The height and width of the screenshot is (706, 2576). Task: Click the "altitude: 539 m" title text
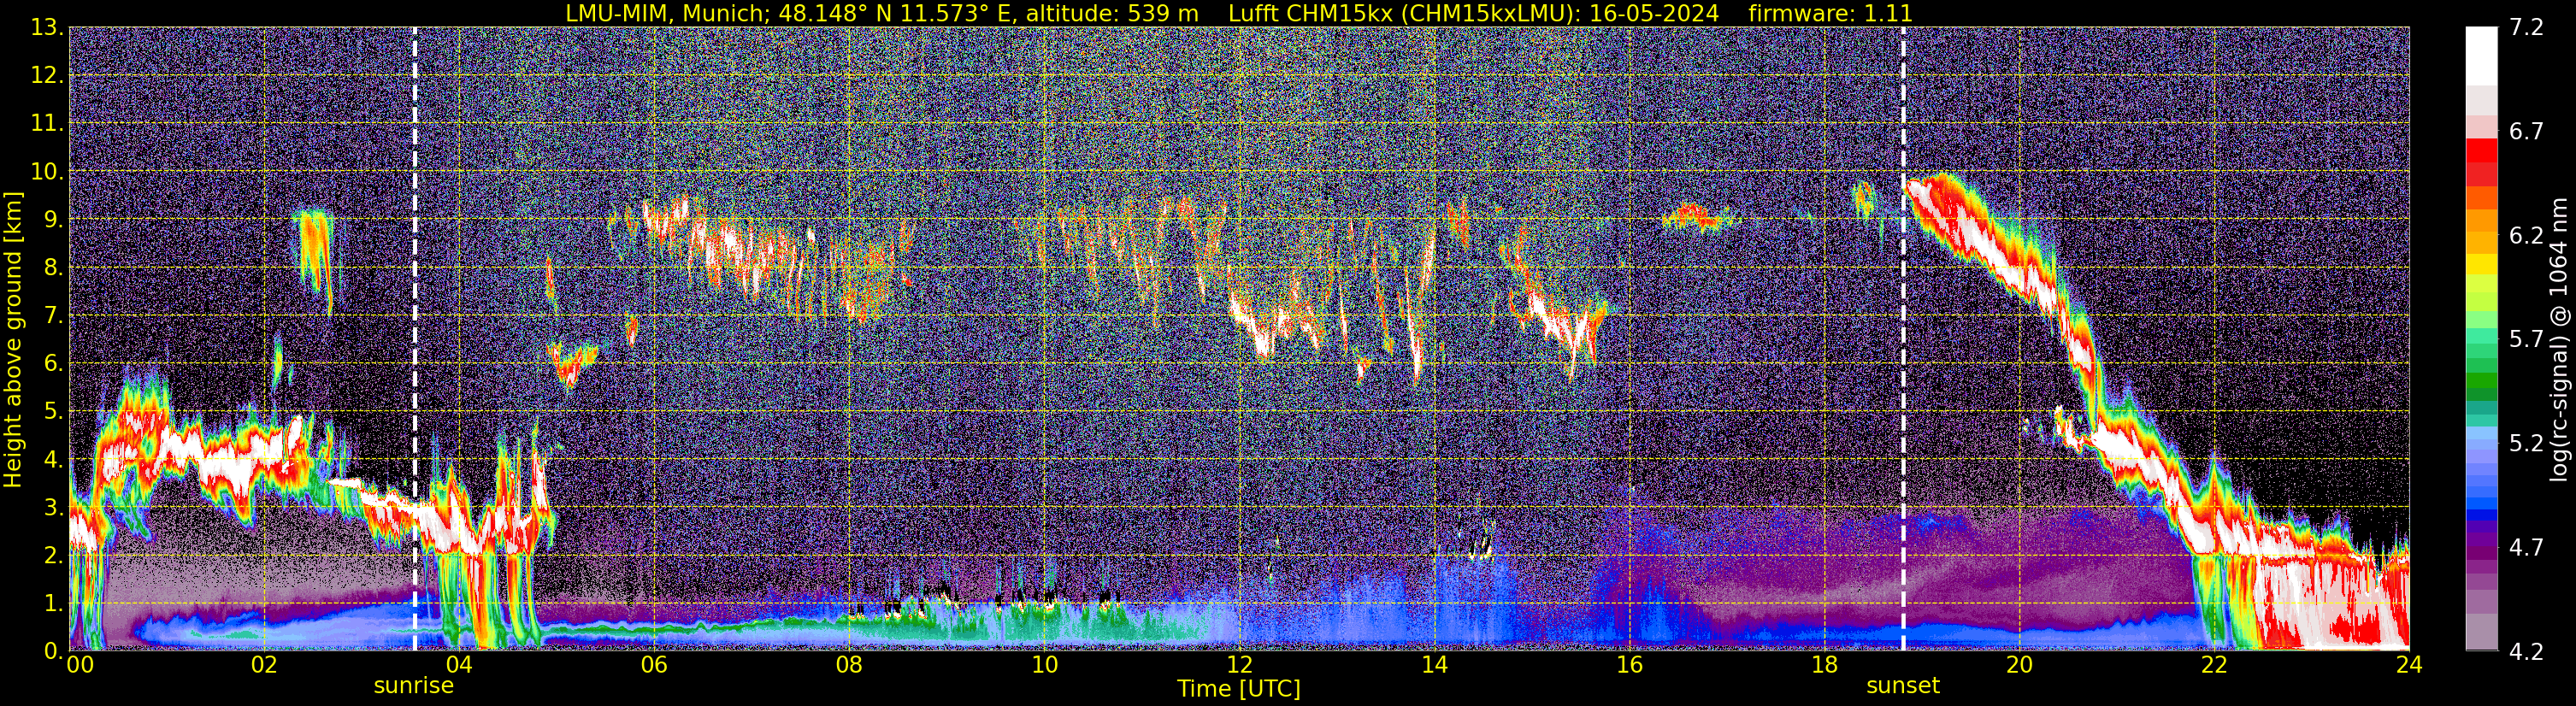tap(1112, 13)
